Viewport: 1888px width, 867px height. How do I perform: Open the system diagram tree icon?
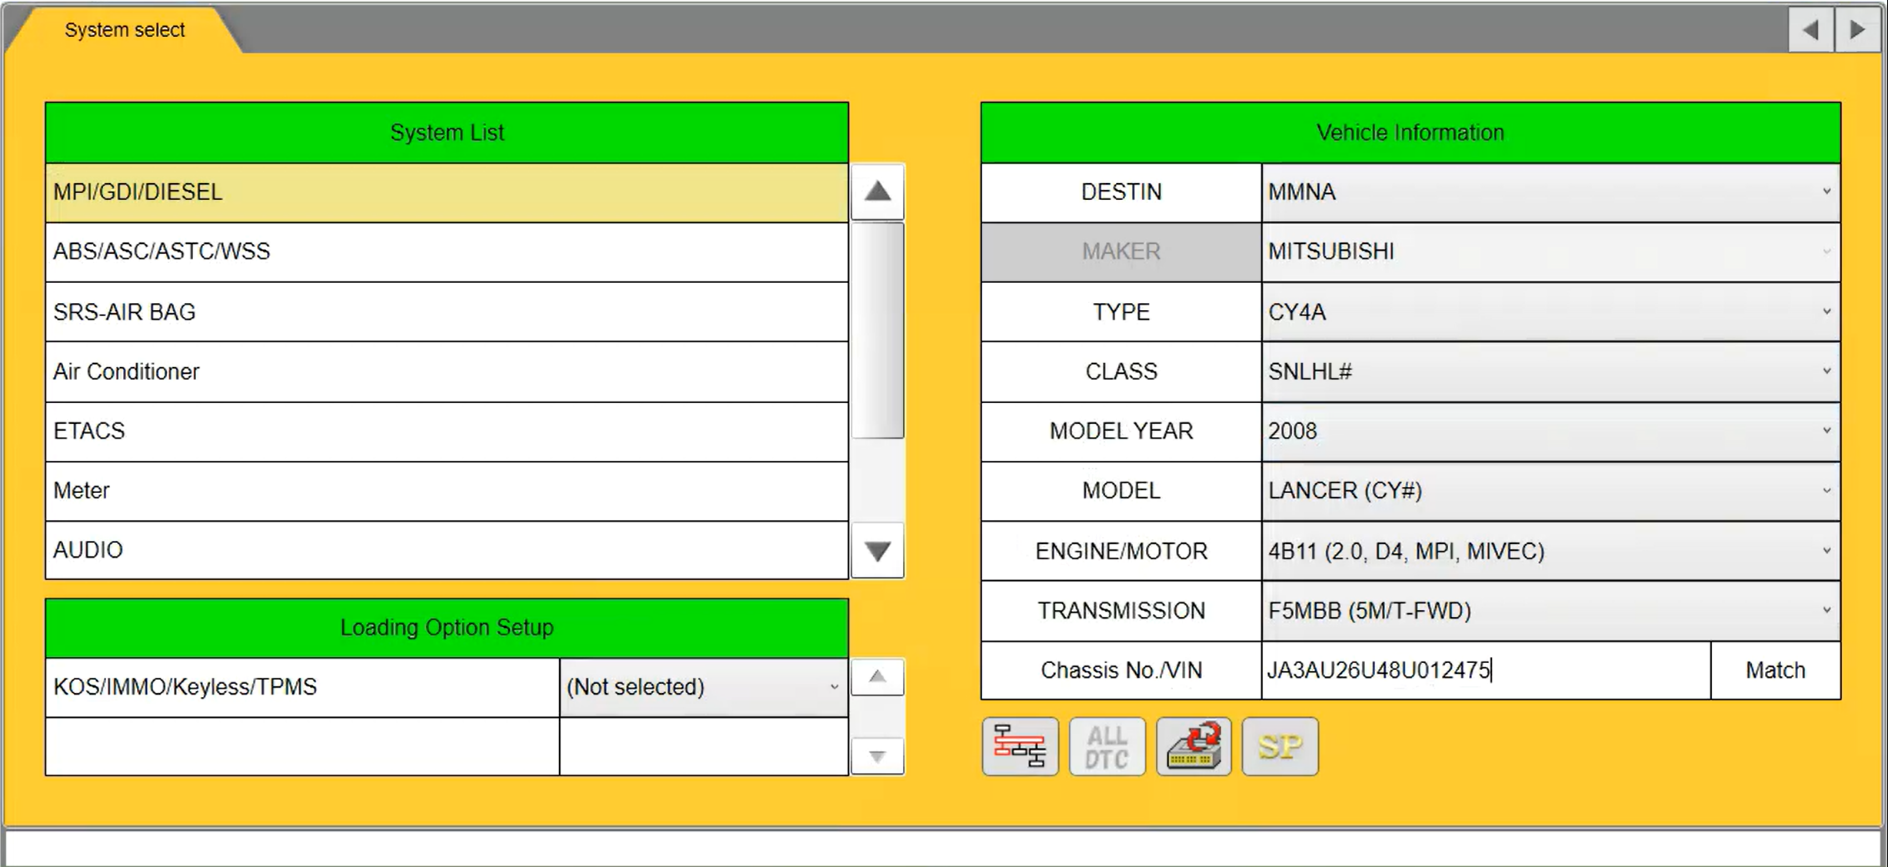coord(1020,746)
